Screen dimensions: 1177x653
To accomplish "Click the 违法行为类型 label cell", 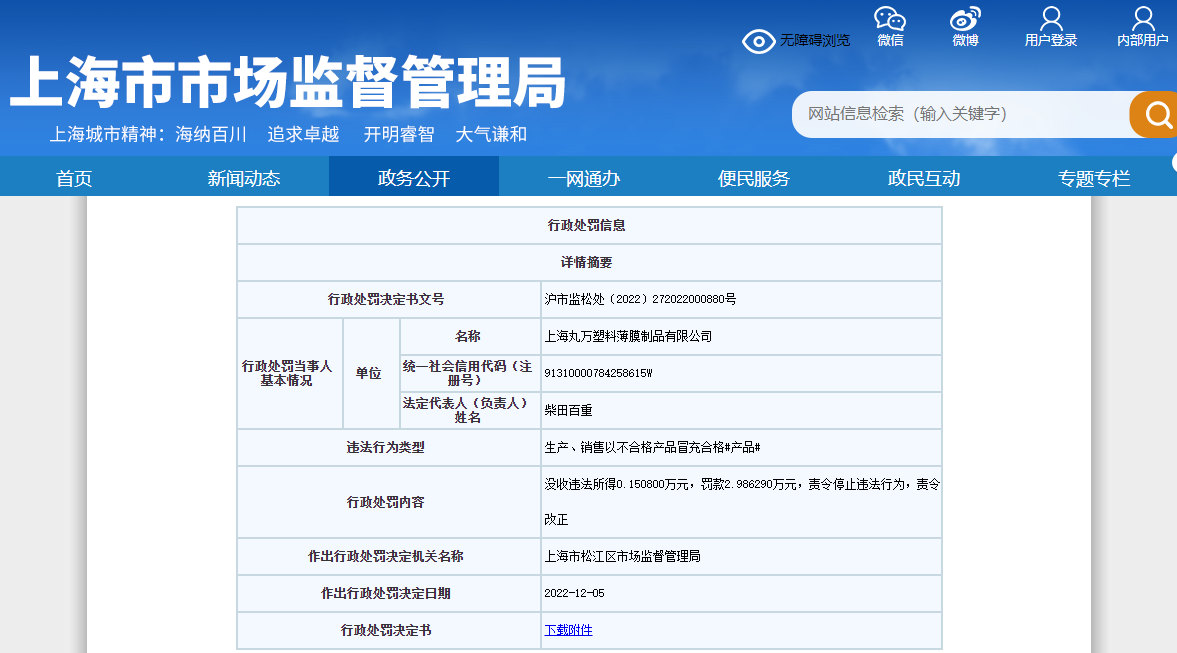I will (x=389, y=447).
